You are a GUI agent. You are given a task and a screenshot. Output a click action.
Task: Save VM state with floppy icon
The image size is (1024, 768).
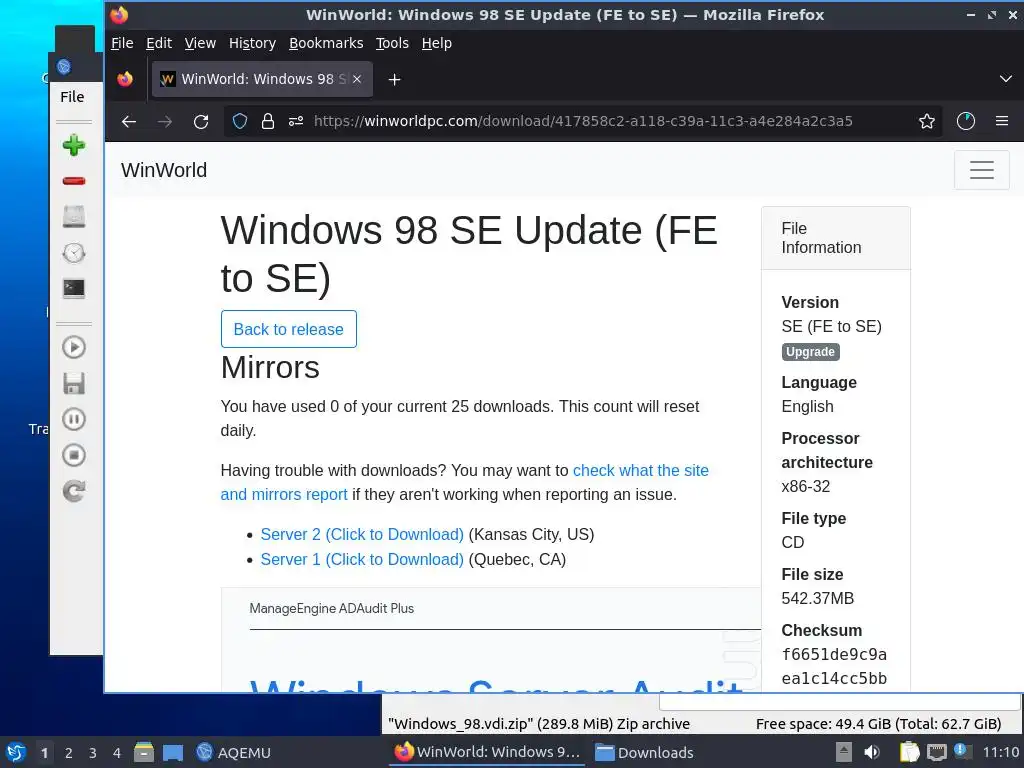tap(74, 383)
